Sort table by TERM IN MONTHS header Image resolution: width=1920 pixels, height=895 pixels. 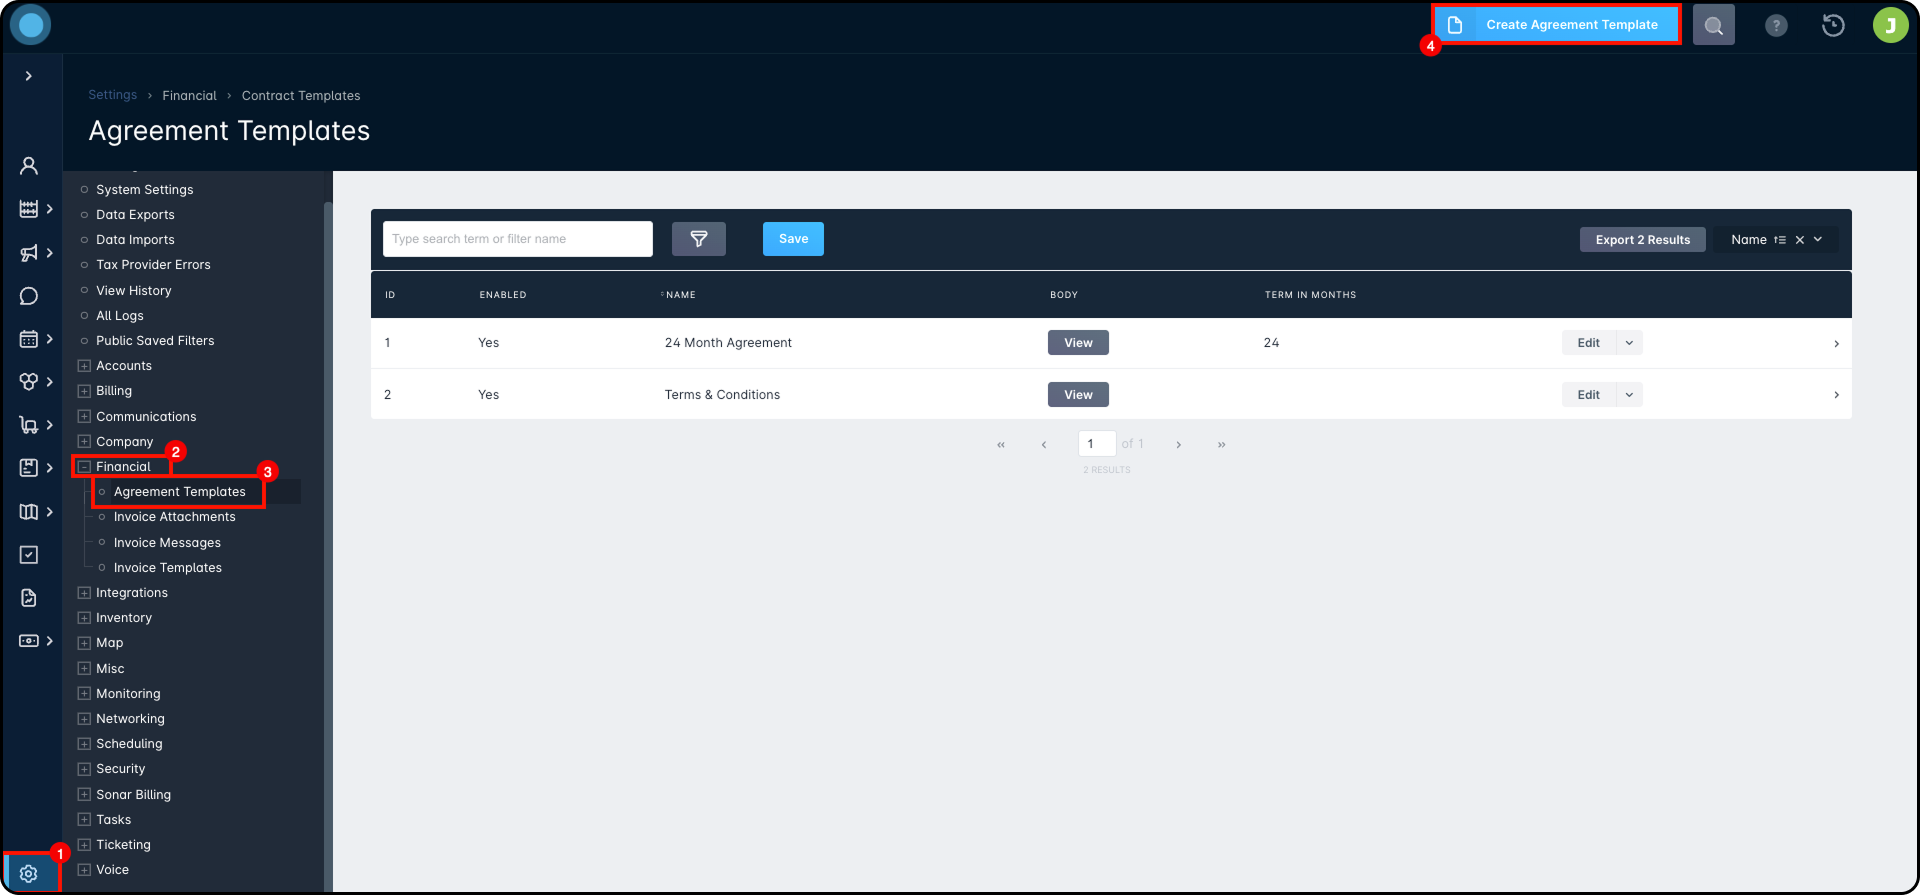click(x=1310, y=295)
